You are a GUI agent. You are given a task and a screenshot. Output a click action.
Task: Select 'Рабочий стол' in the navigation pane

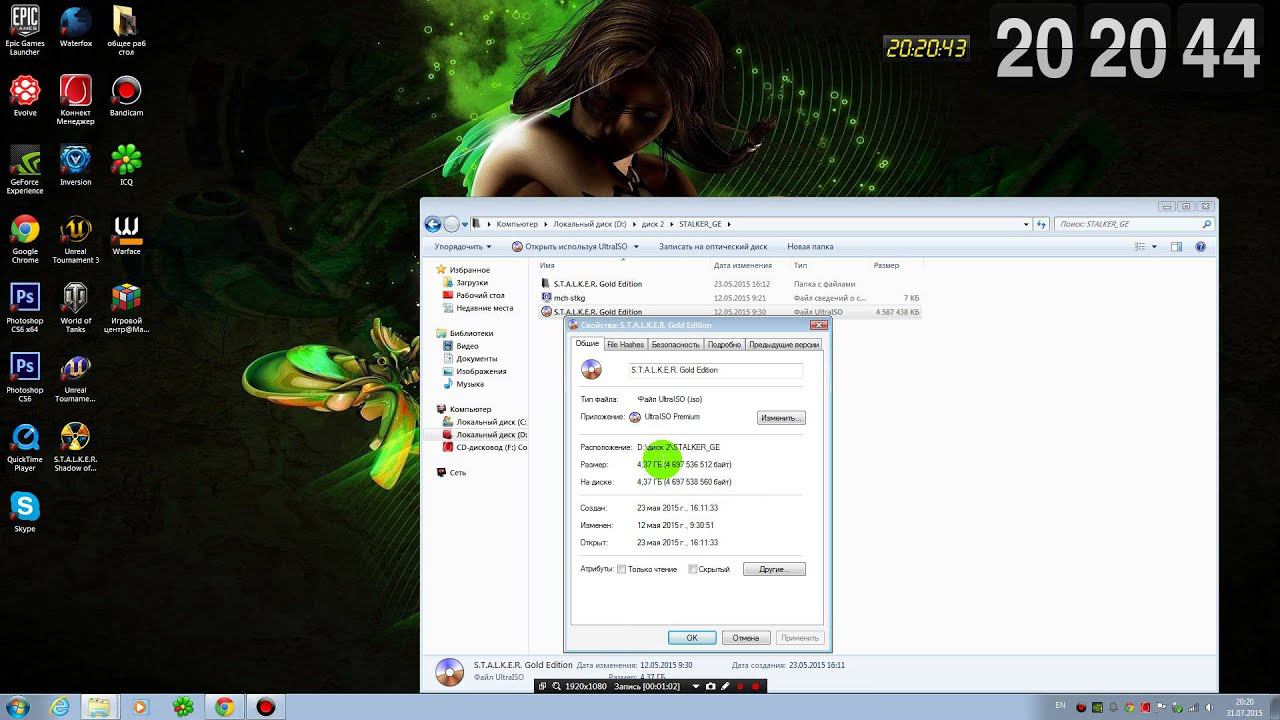[474, 296]
